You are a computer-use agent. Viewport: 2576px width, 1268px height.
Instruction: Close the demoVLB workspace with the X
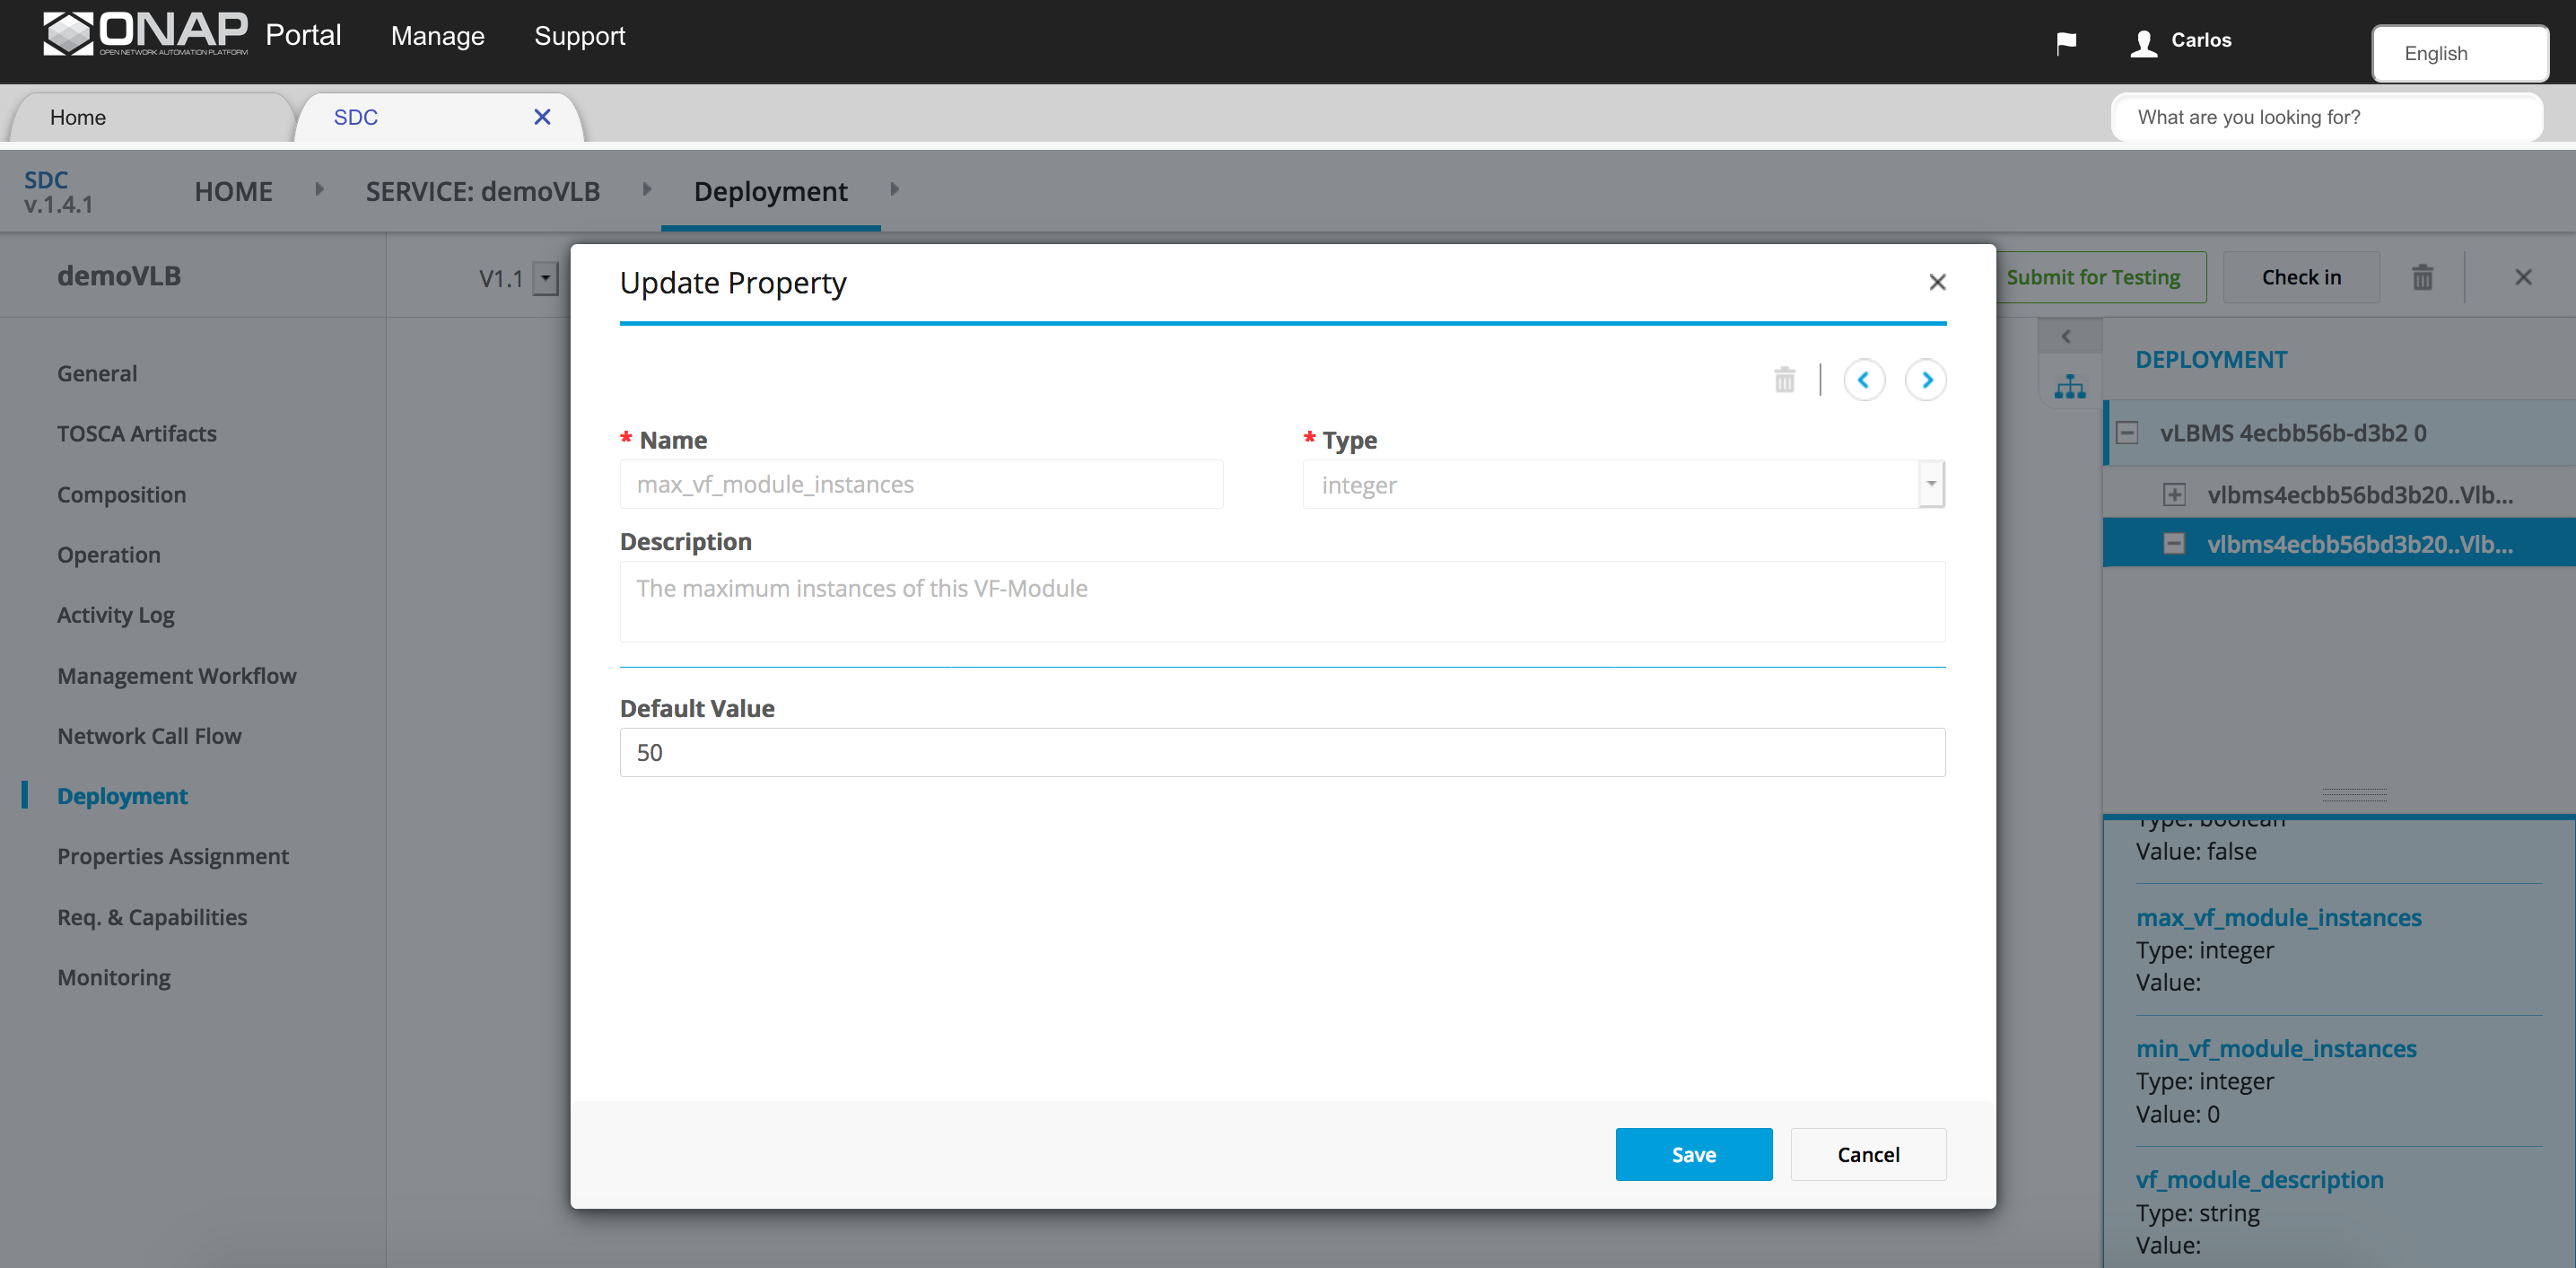pos(2523,277)
